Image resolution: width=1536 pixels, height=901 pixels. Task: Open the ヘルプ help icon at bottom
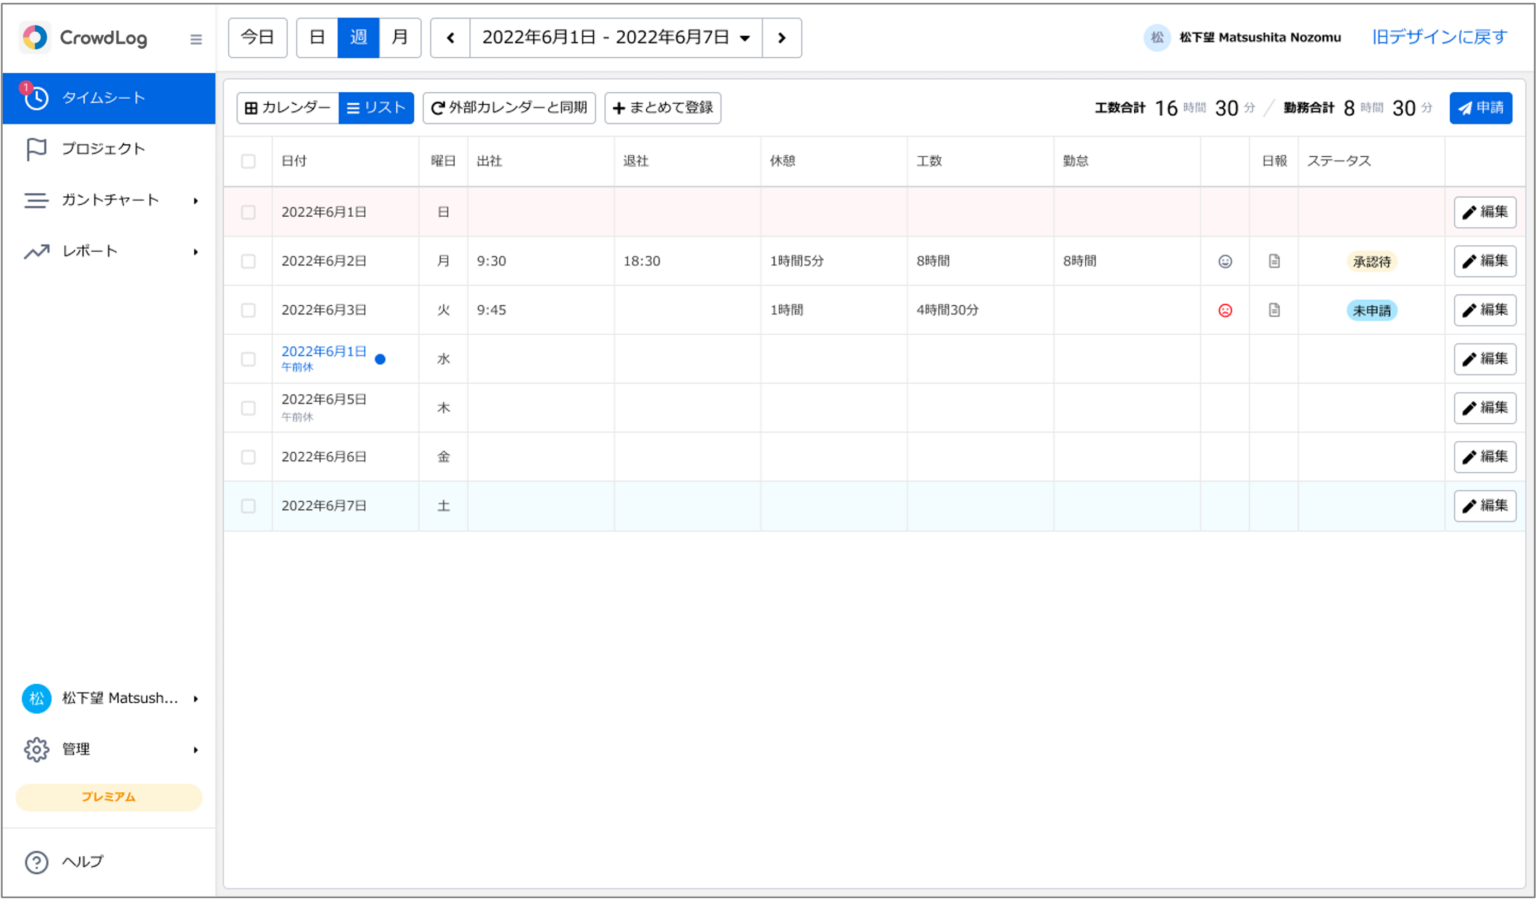pyautogui.click(x=37, y=861)
